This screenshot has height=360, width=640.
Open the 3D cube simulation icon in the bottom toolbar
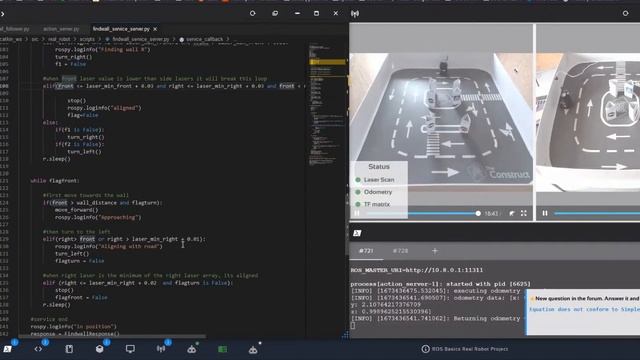(100, 349)
